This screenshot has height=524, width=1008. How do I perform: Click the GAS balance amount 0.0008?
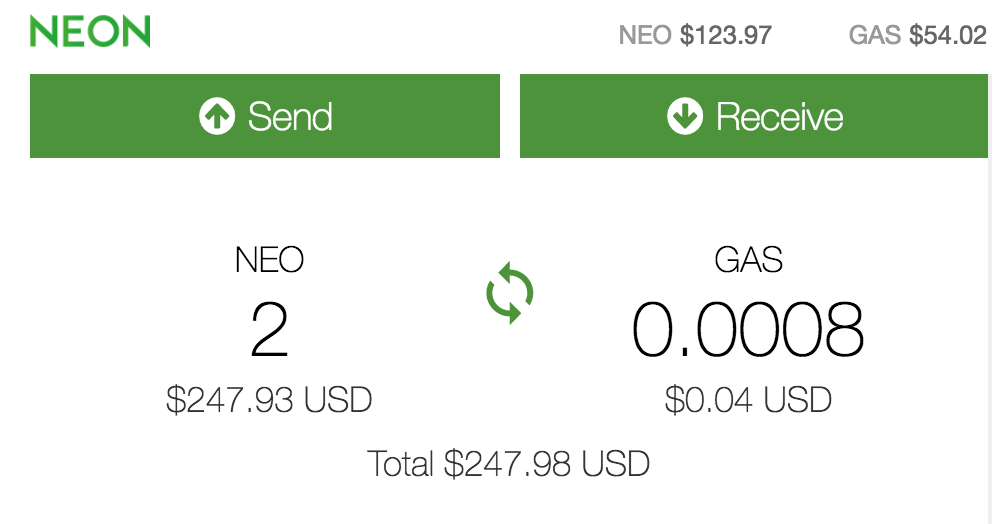(x=748, y=331)
